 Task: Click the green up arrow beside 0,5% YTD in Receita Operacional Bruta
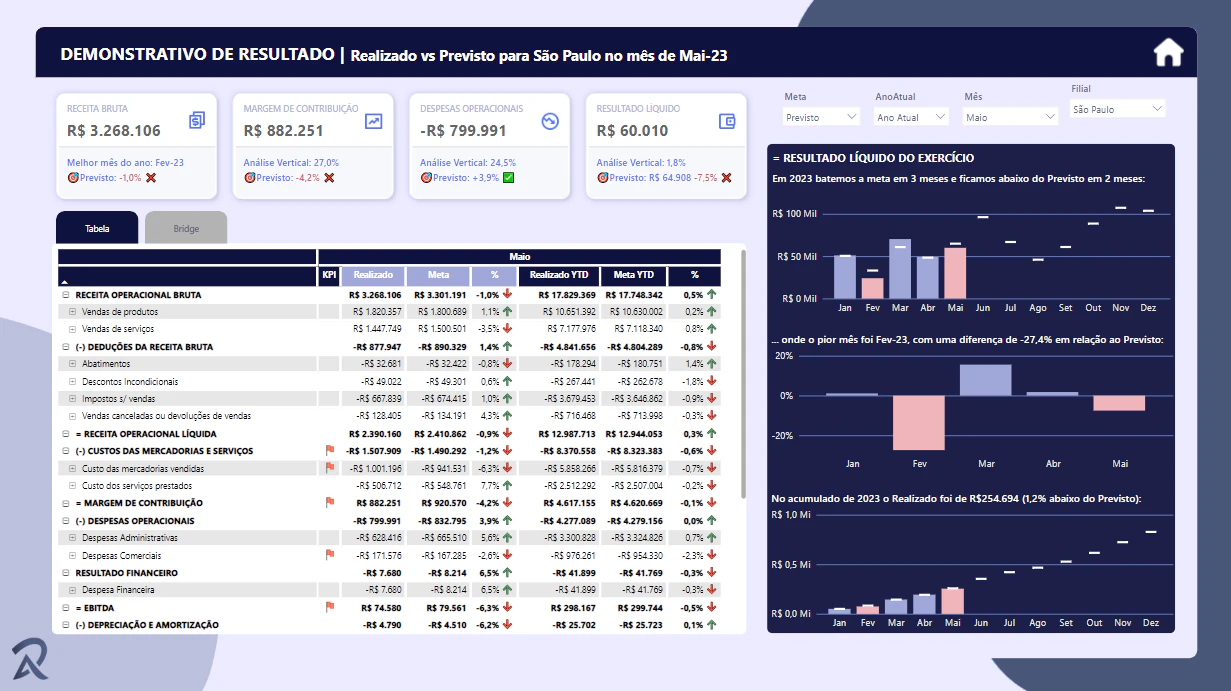coord(711,295)
